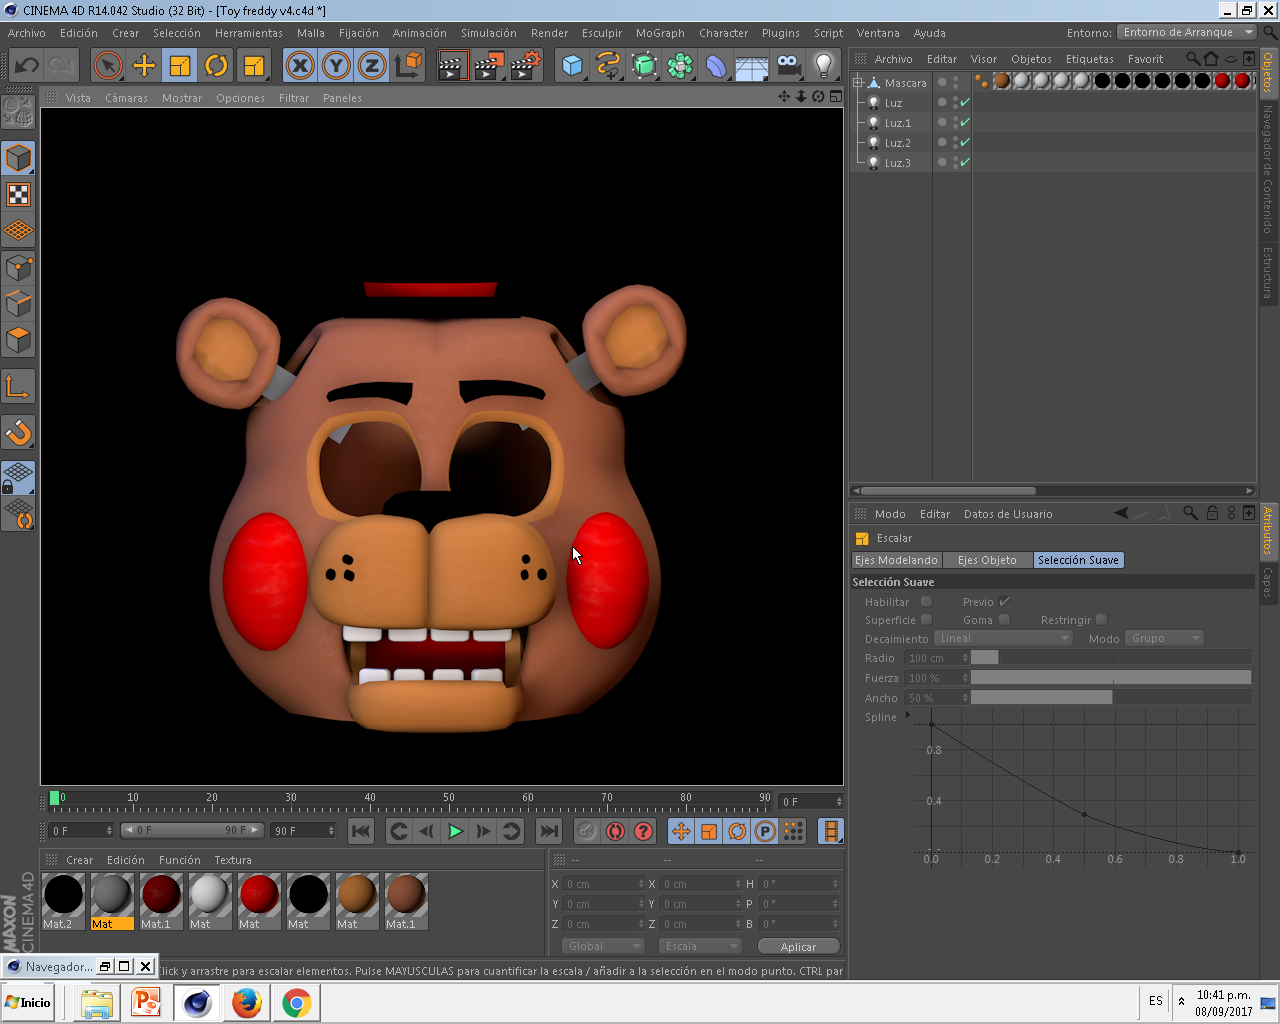
Task: Toggle the Luz object enable checkmark
Action: point(965,102)
